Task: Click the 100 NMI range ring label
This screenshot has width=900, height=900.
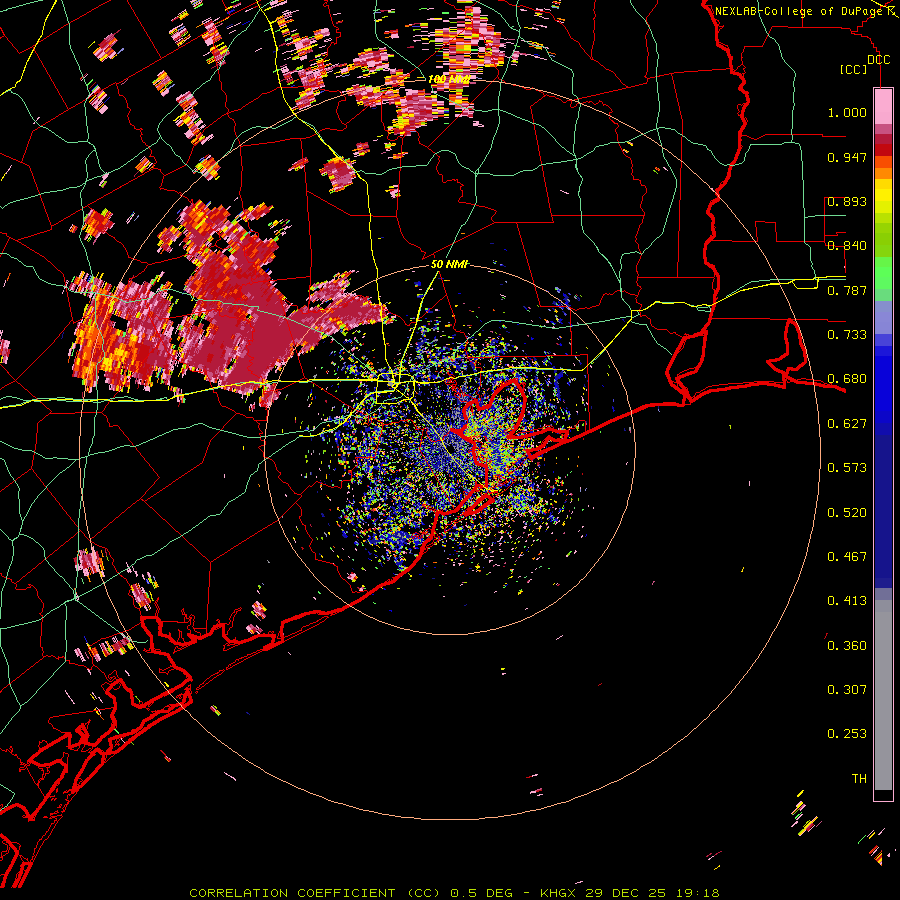Action: coord(448,79)
